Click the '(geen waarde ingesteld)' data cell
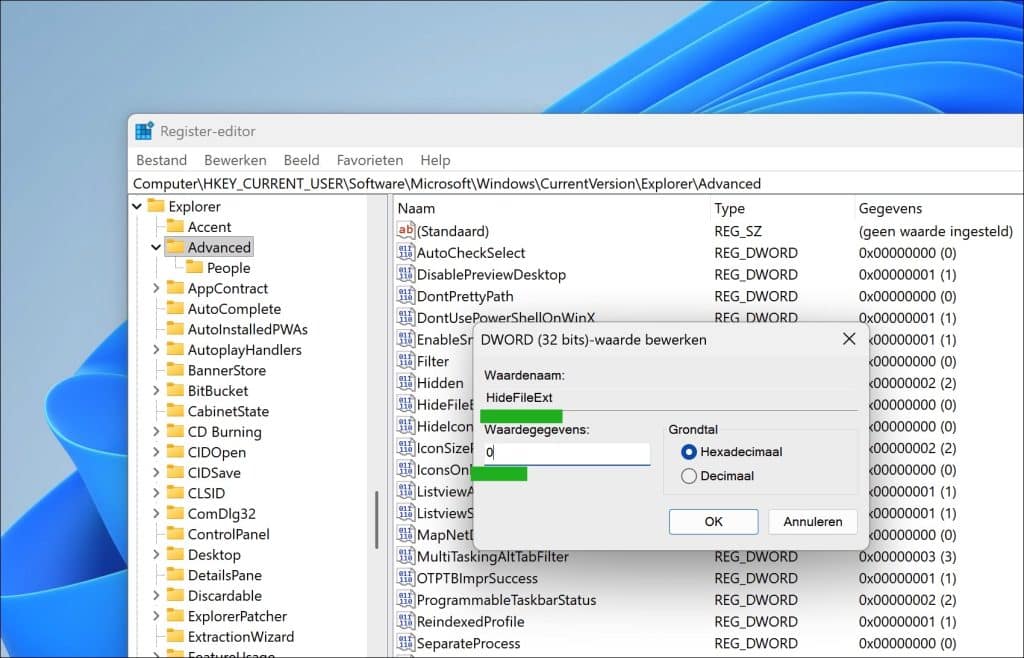This screenshot has height=658, width=1024. [x=935, y=231]
